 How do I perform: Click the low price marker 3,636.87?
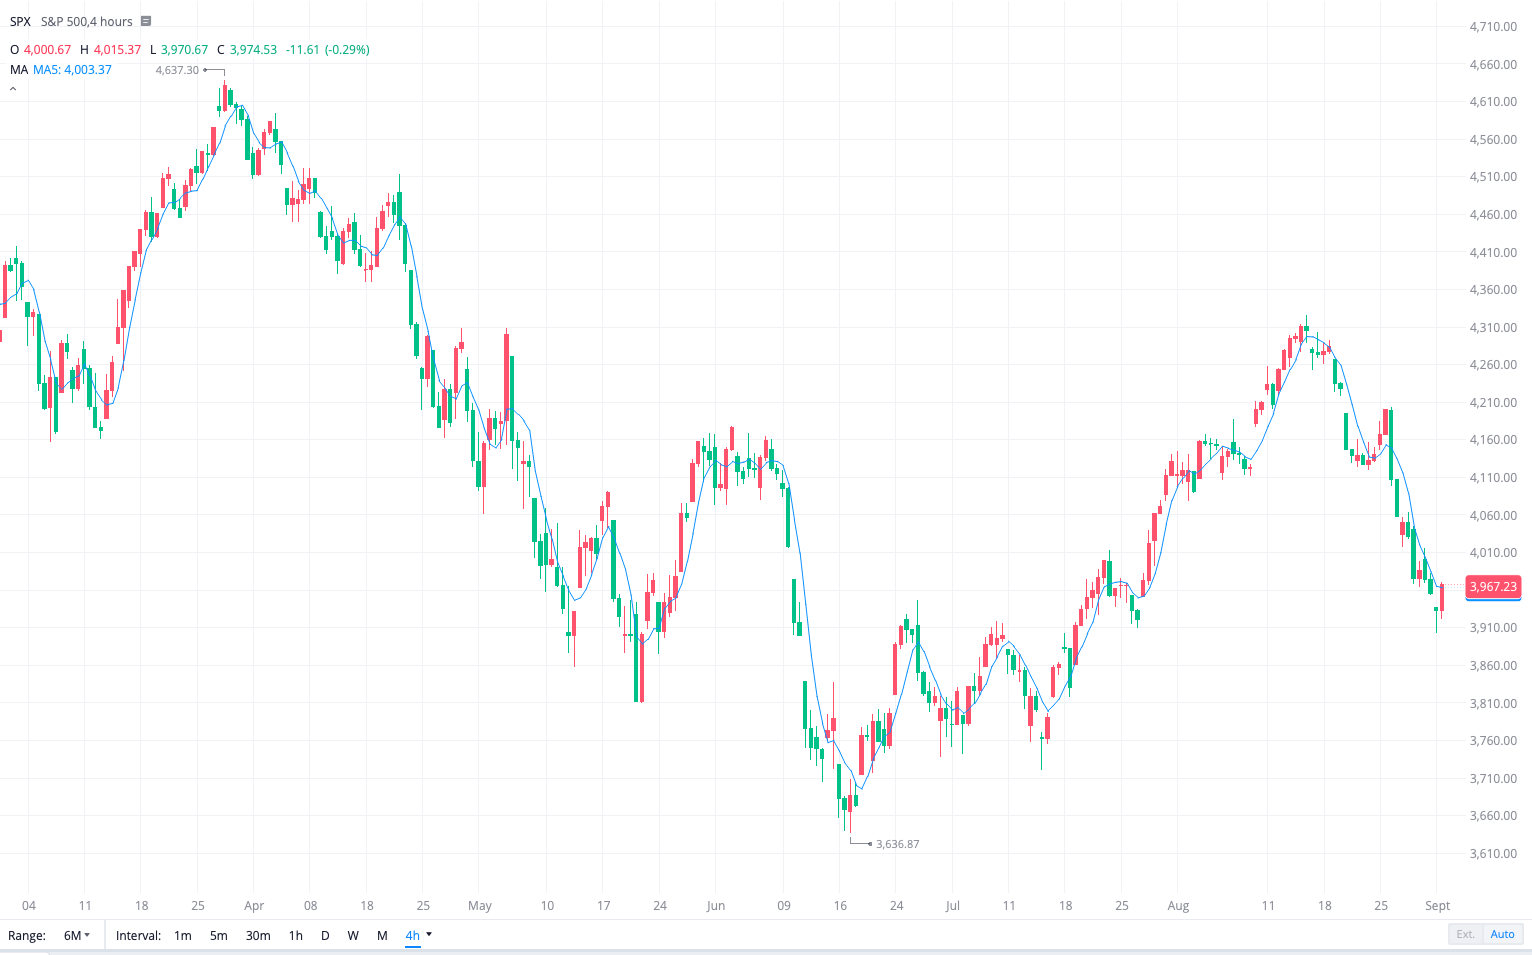point(897,843)
